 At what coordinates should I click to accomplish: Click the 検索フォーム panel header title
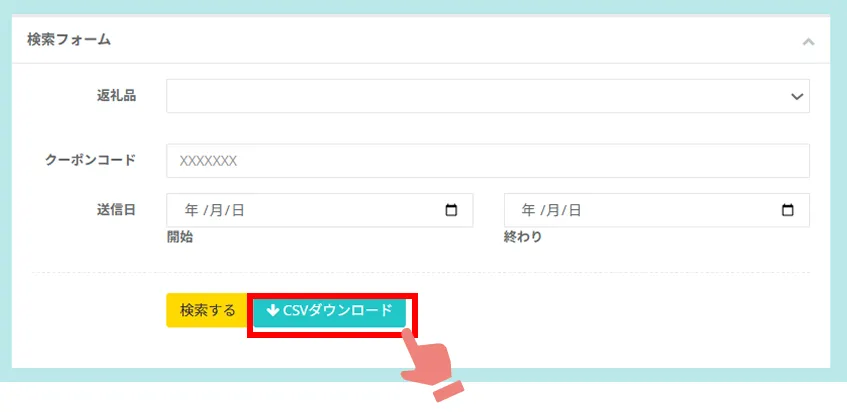[69, 39]
